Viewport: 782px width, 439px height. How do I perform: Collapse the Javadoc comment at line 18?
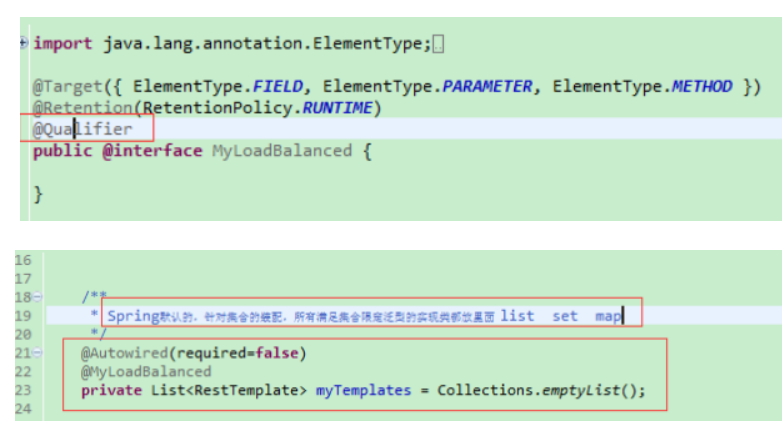tap(38, 298)
